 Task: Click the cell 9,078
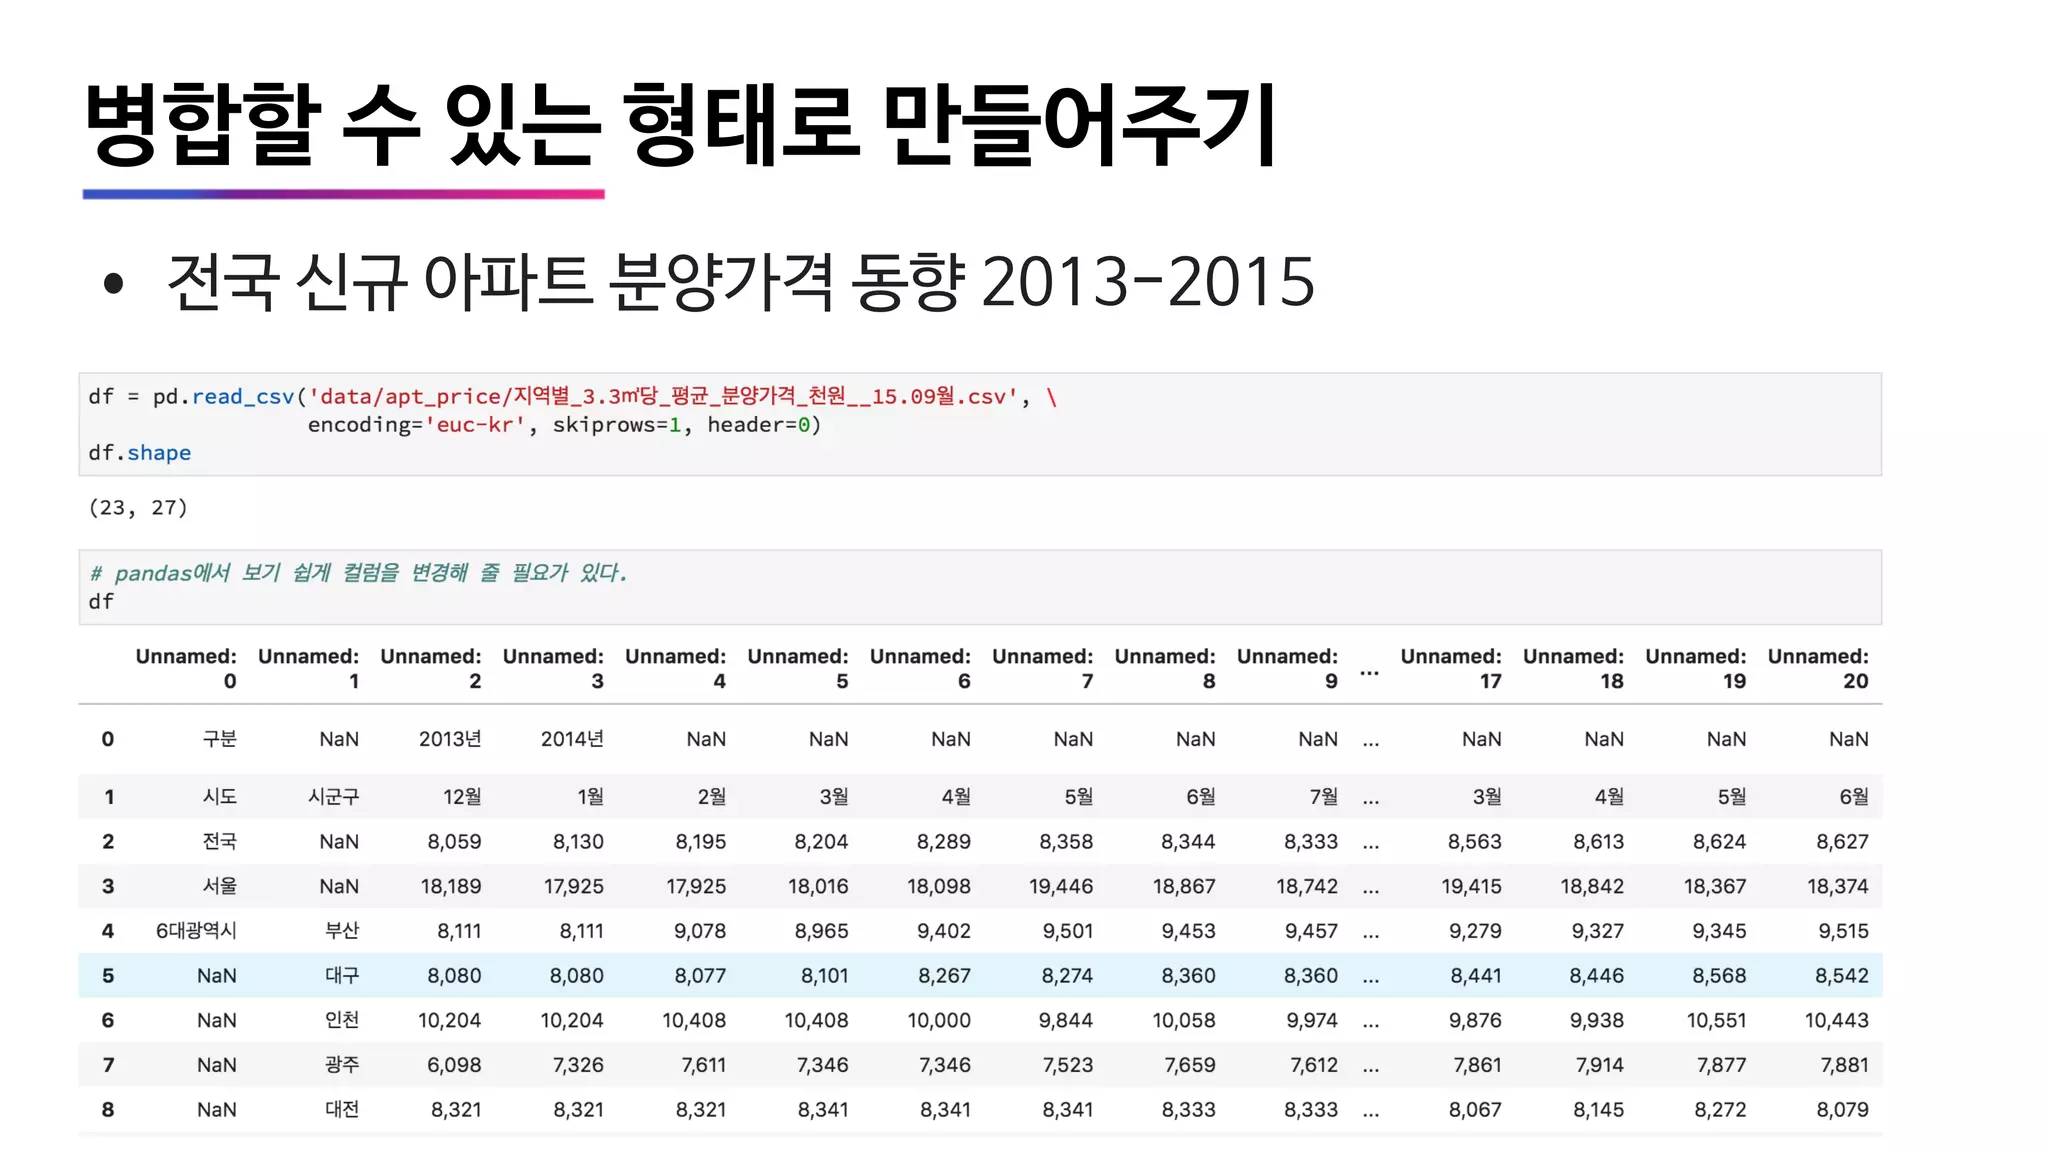(700, 931)
